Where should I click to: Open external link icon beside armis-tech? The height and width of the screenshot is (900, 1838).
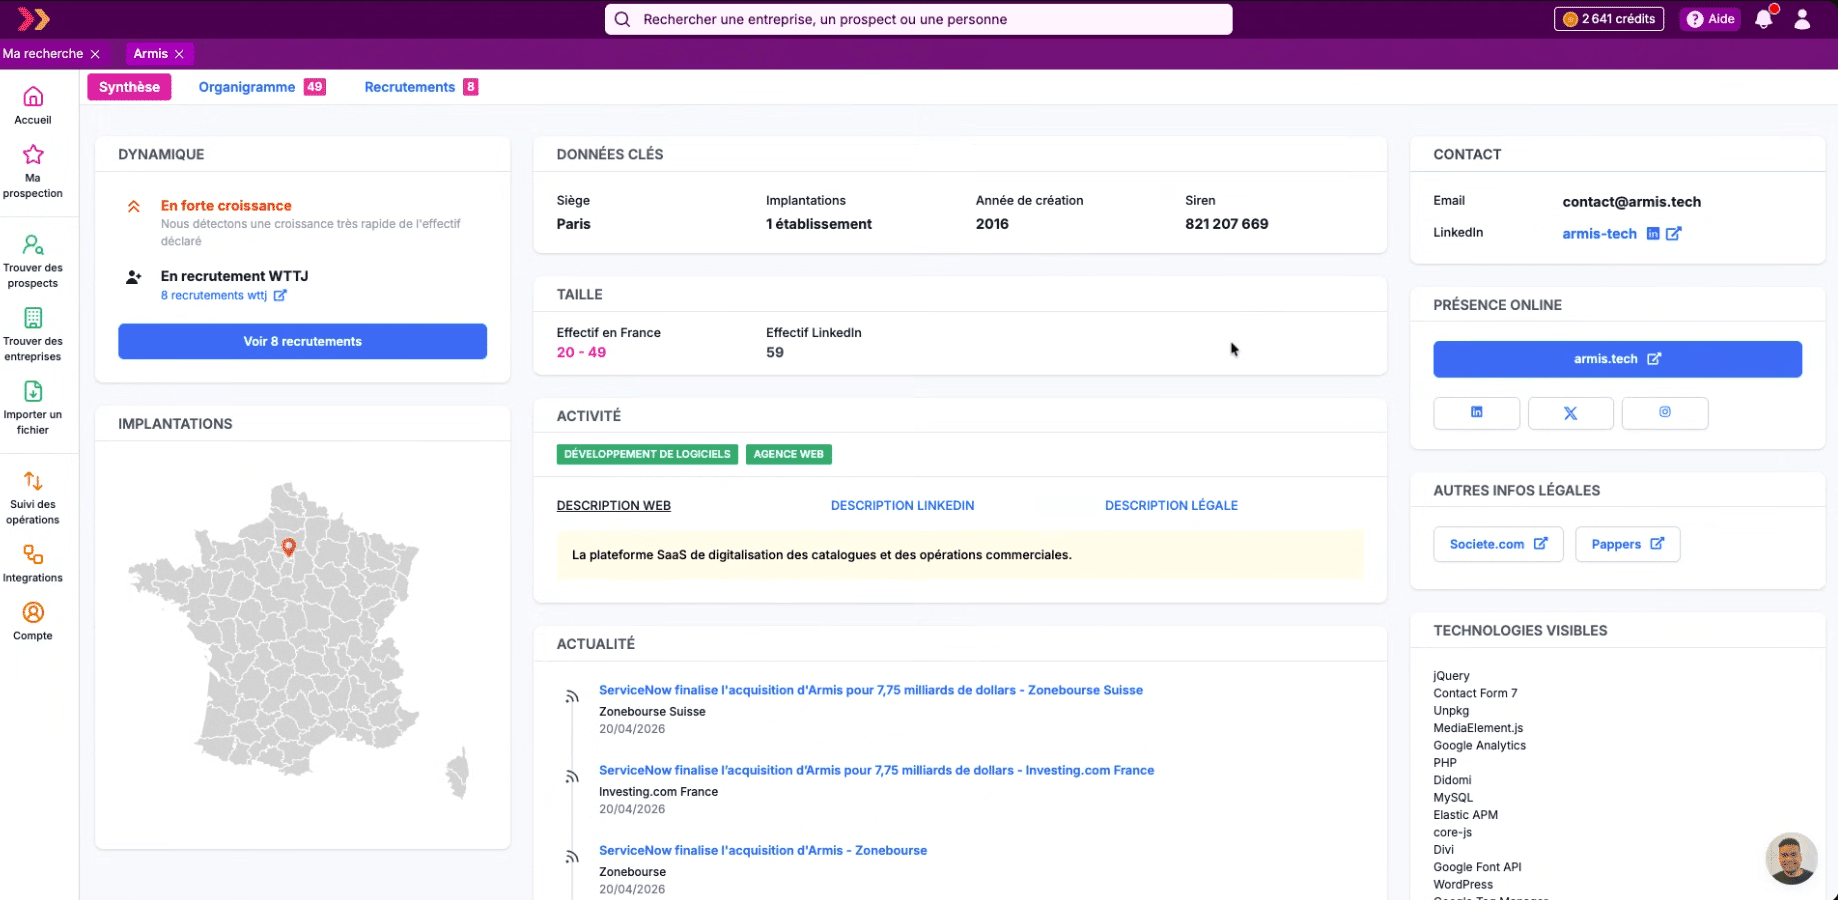click(x=1674, y=233)
